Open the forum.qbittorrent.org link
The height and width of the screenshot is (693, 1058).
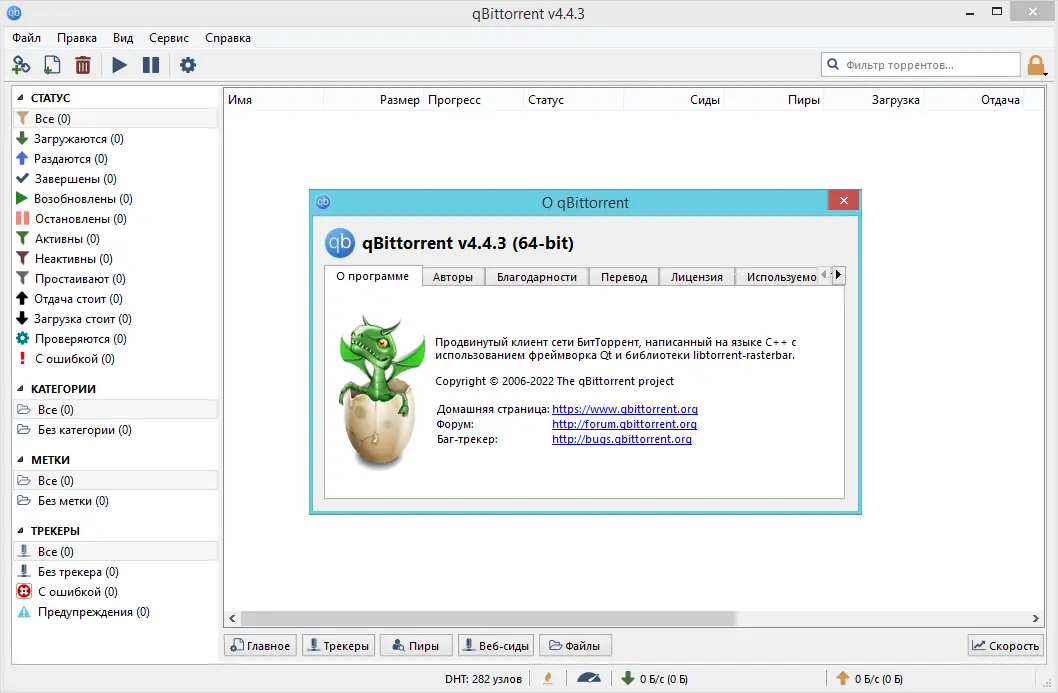click(x=624, y=424)
